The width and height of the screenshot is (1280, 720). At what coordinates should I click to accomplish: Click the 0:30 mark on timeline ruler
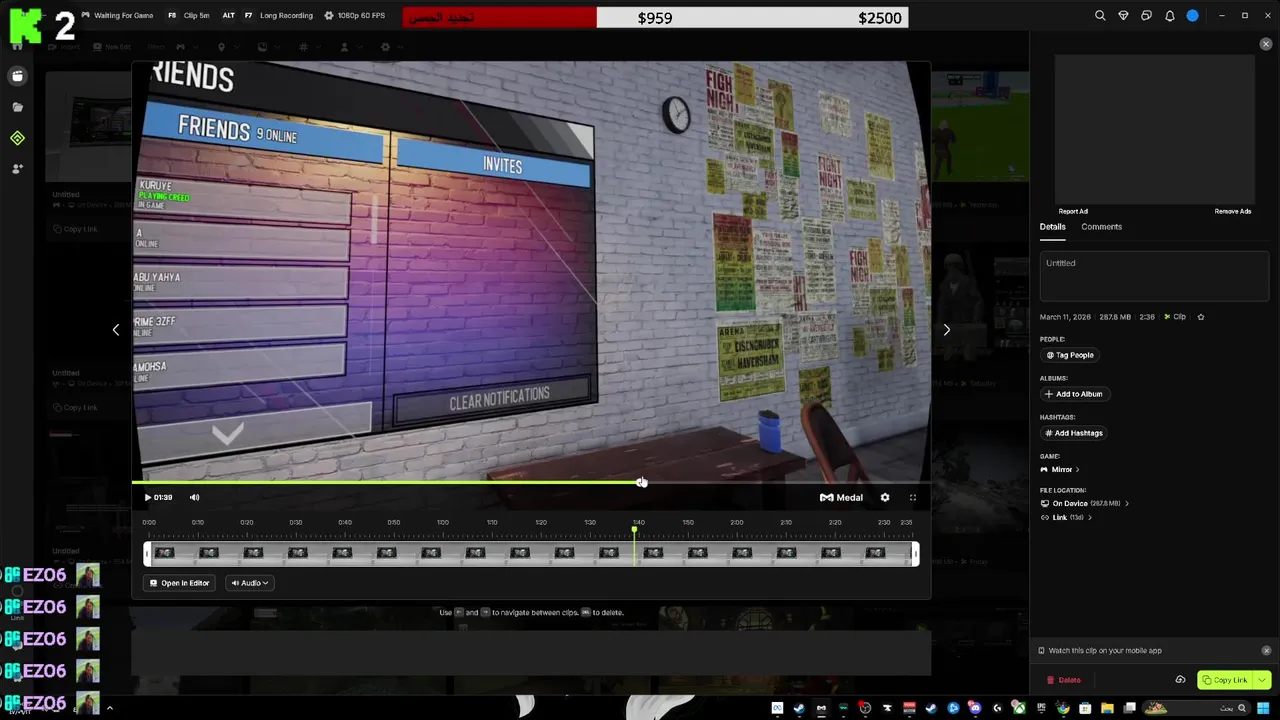tap(295, 522)
